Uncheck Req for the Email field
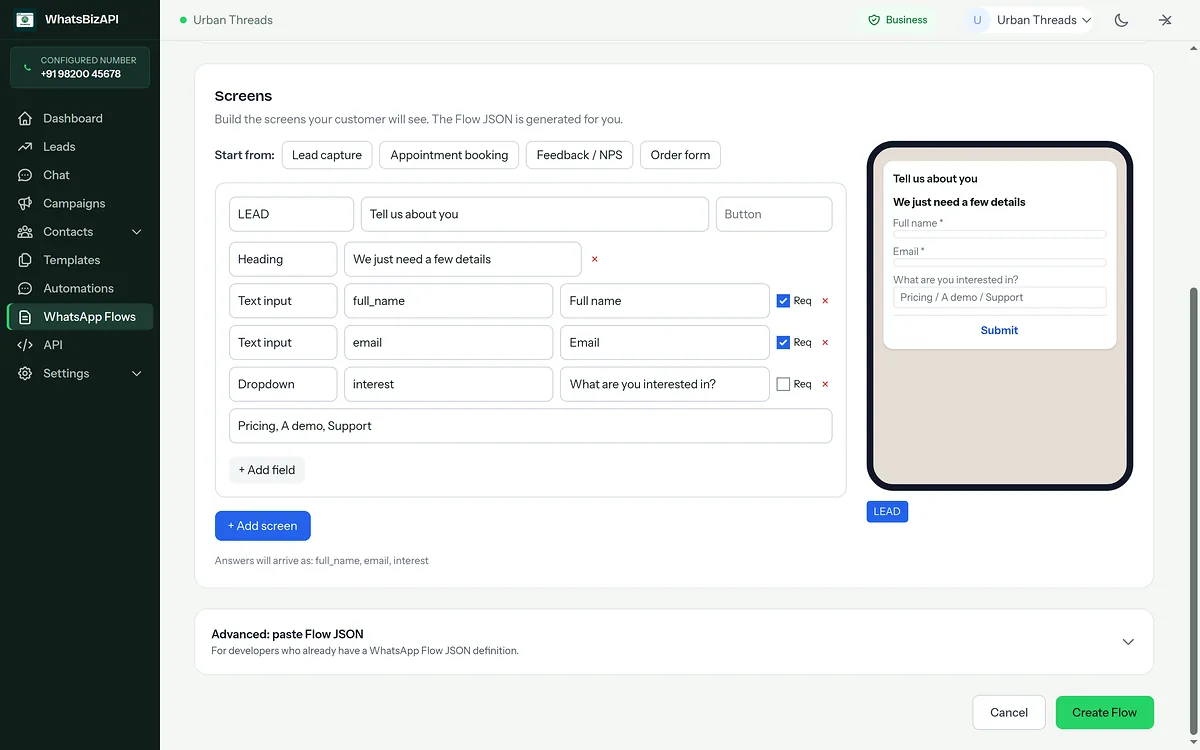Image resolution: width=1200 pixels, height=750 pixels. pyautogui.click(x=783, y=342)
